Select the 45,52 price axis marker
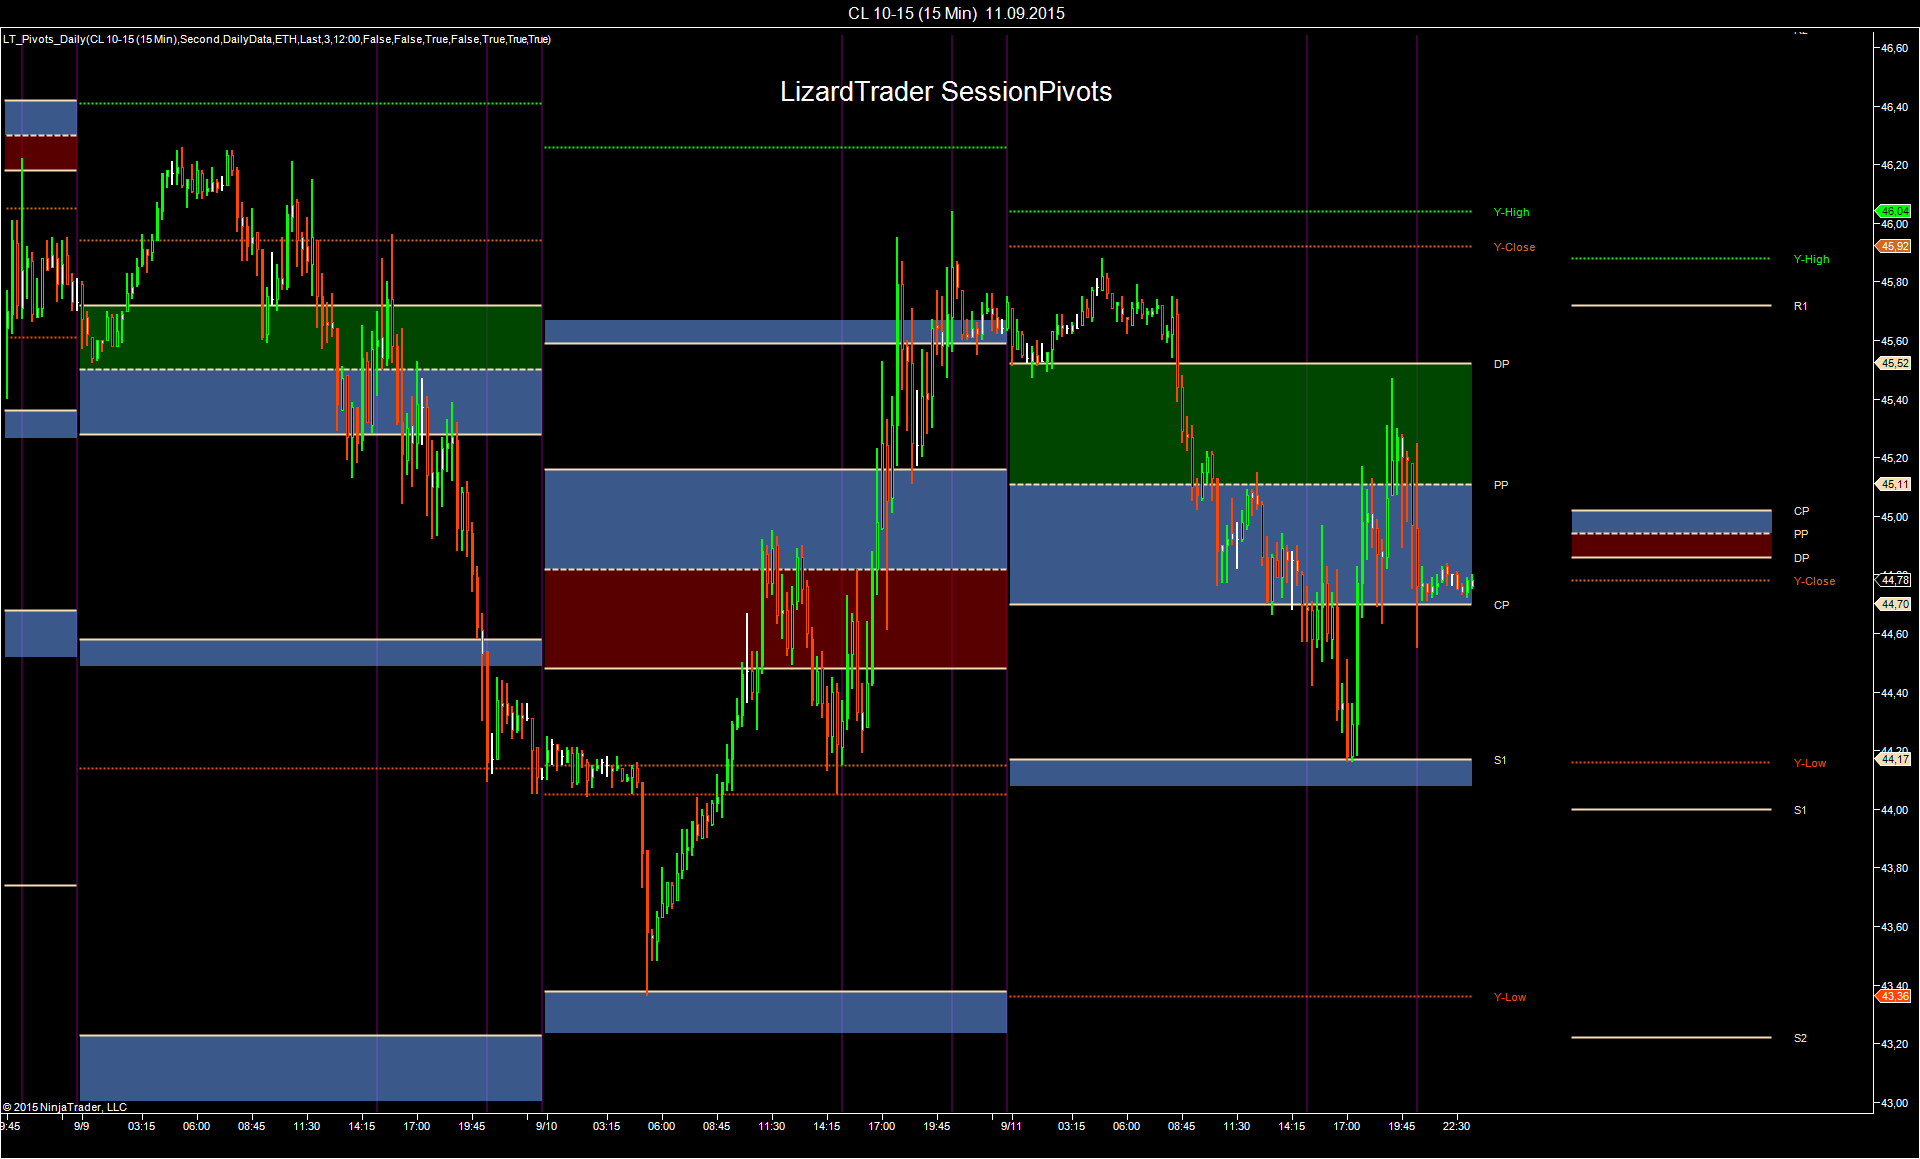 (1894, 363)
